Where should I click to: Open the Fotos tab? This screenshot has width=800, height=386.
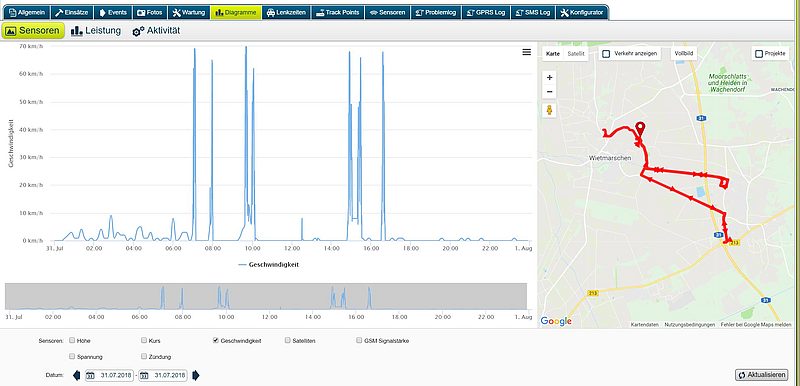tap(150, 12)
